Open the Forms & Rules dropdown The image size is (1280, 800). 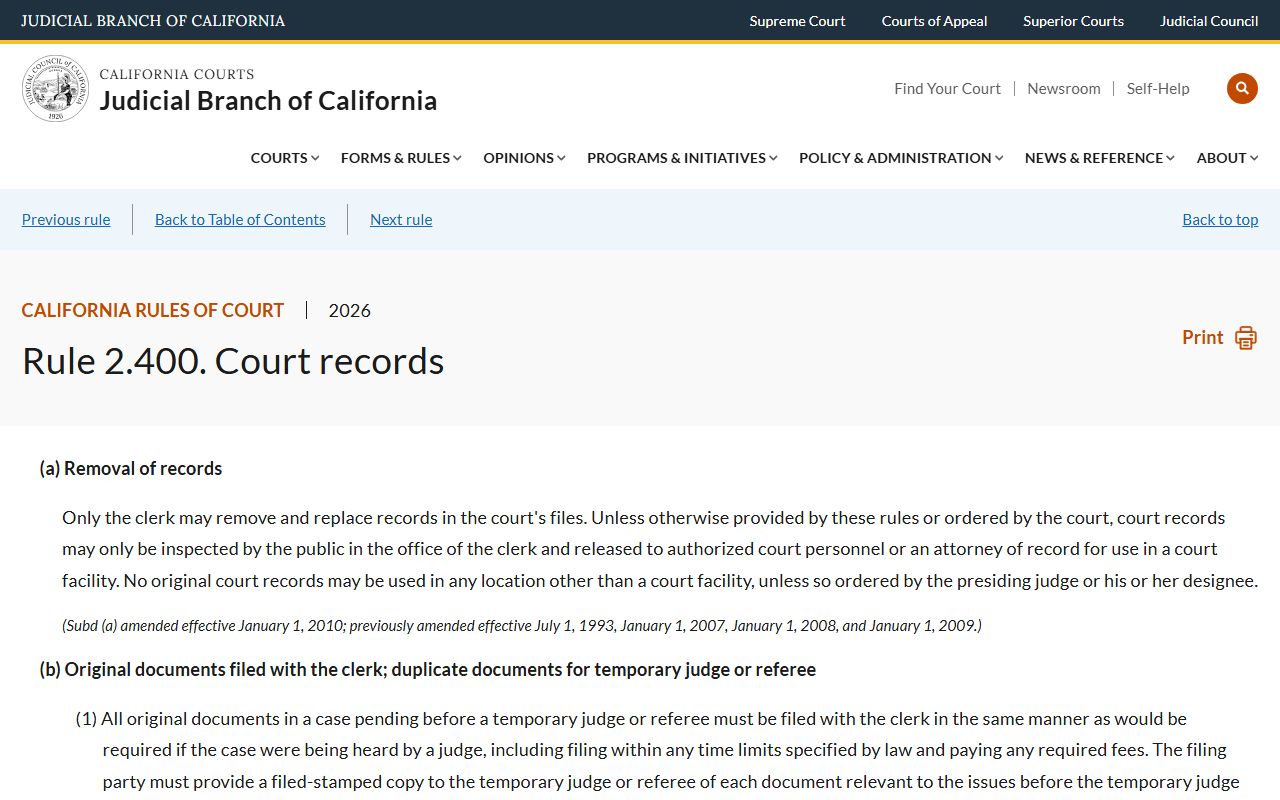click(x=401, y=158)
